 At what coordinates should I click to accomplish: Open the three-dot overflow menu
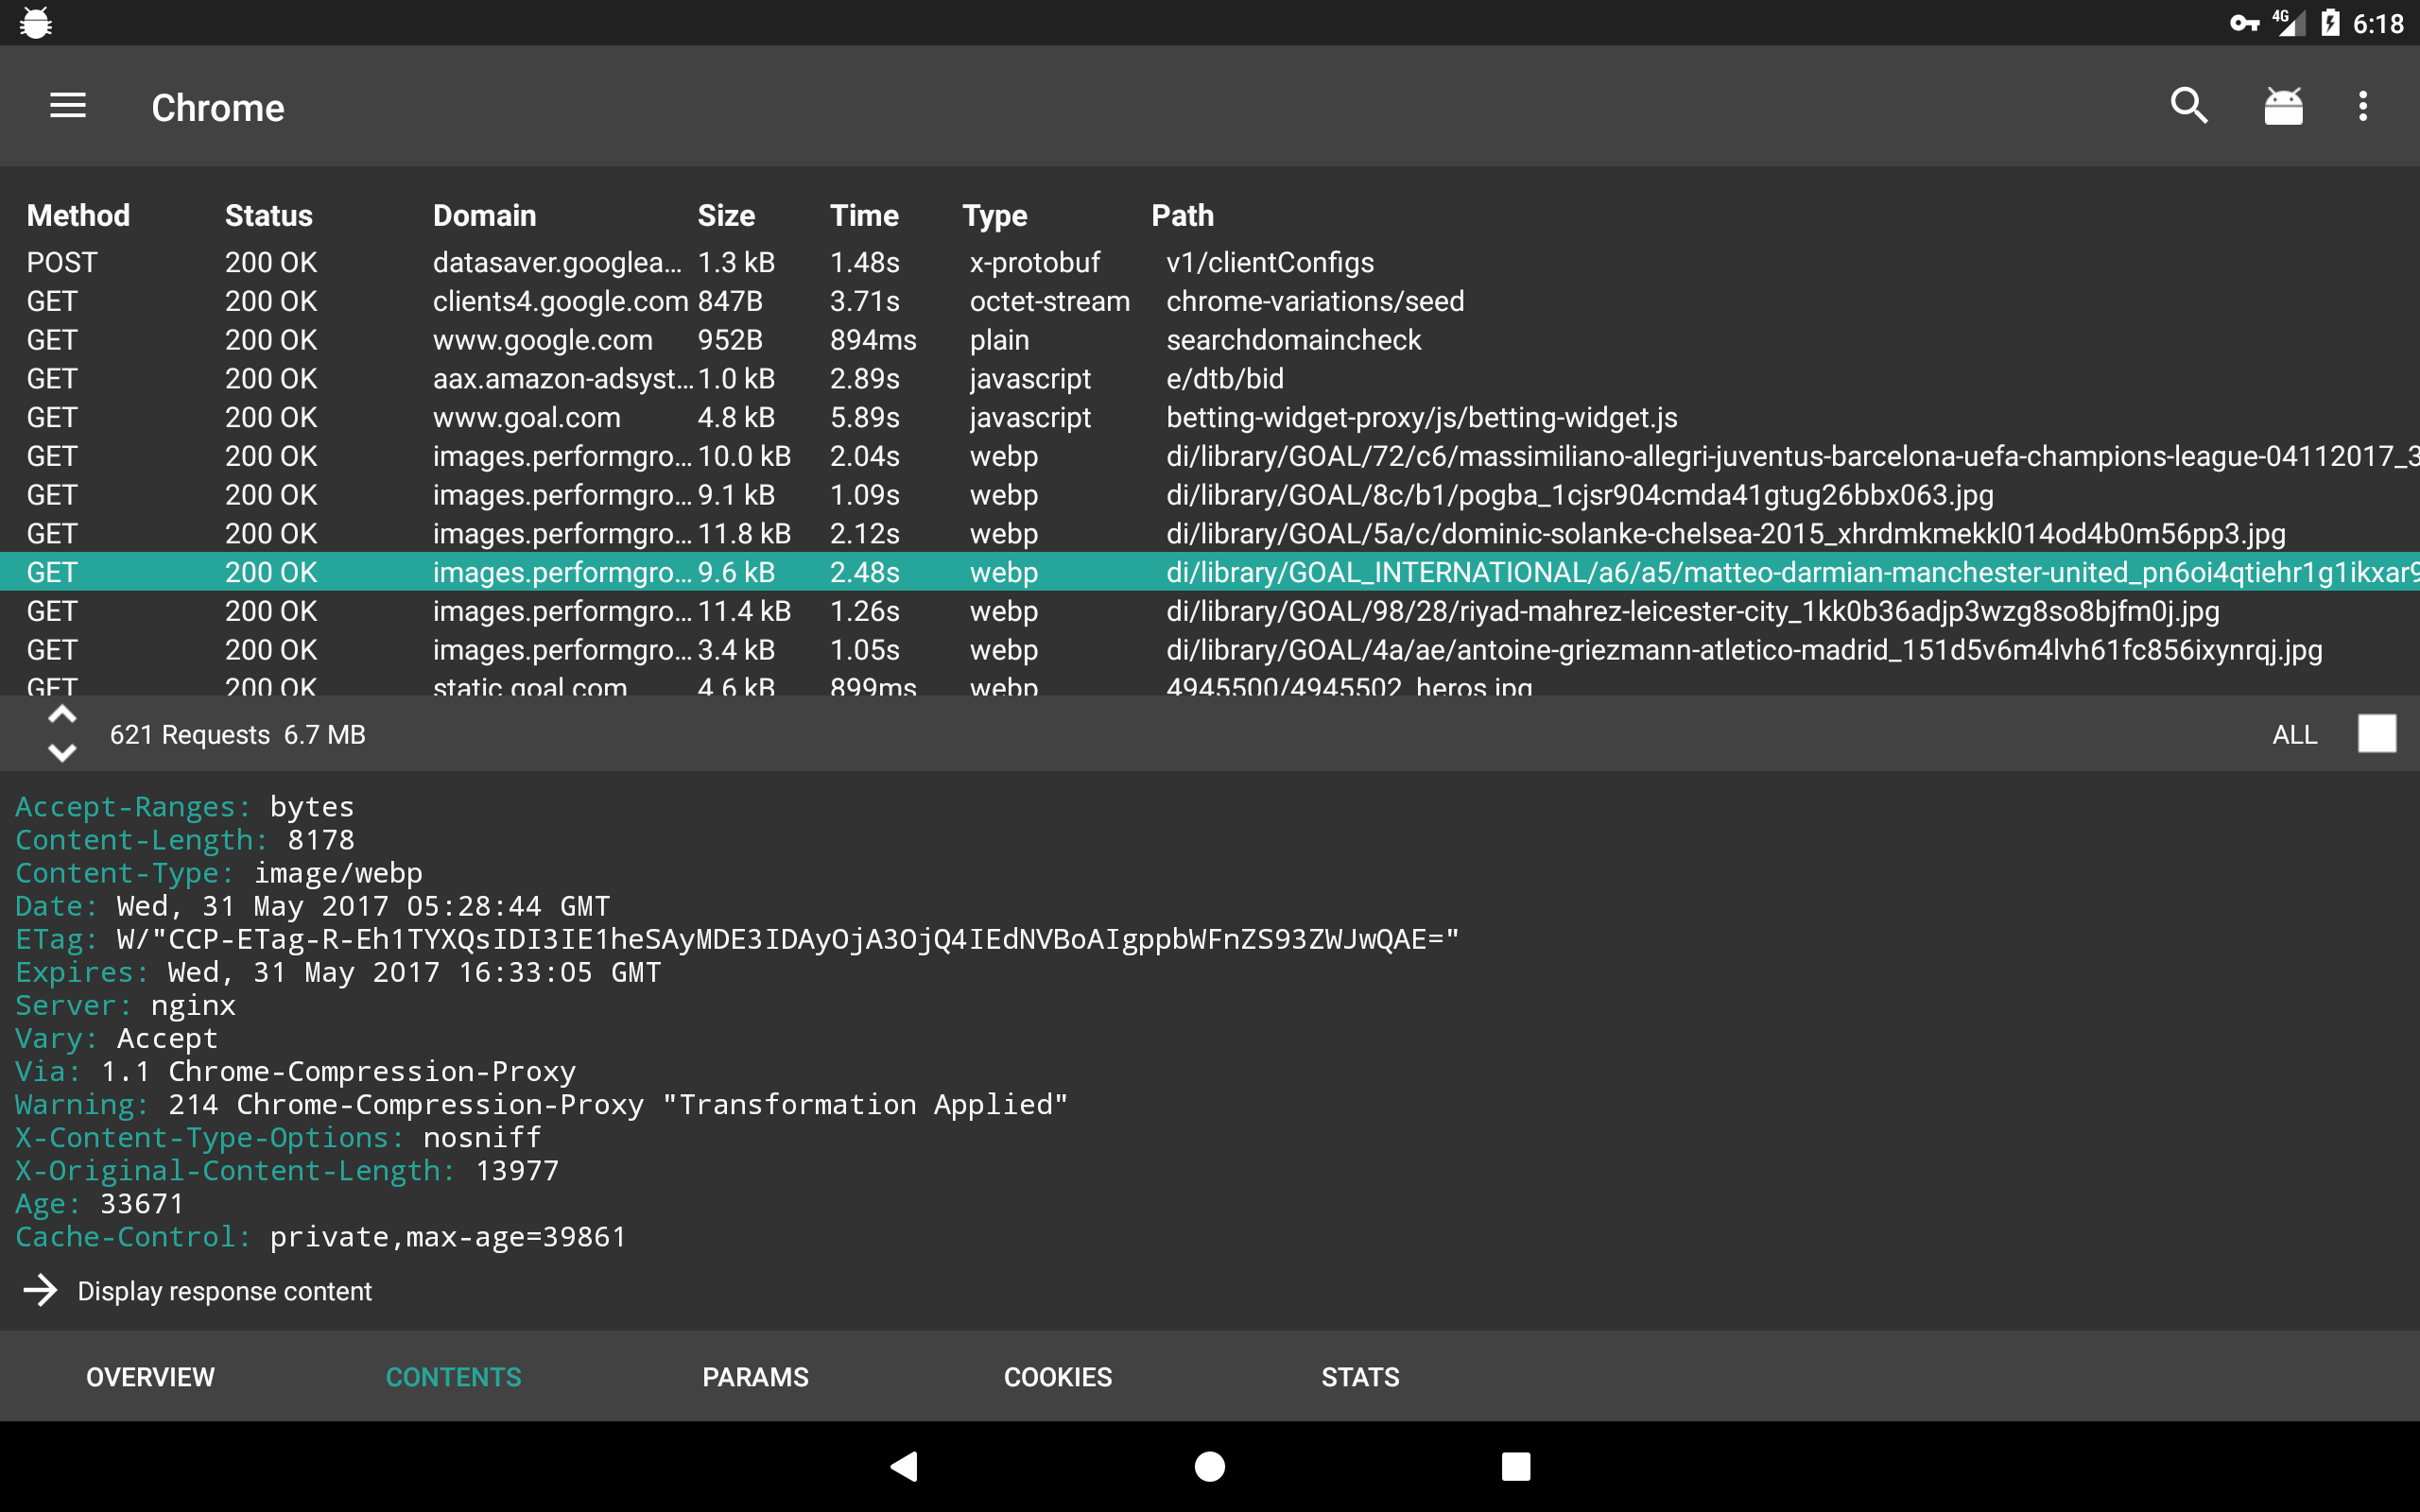[x=2363, y=106]
